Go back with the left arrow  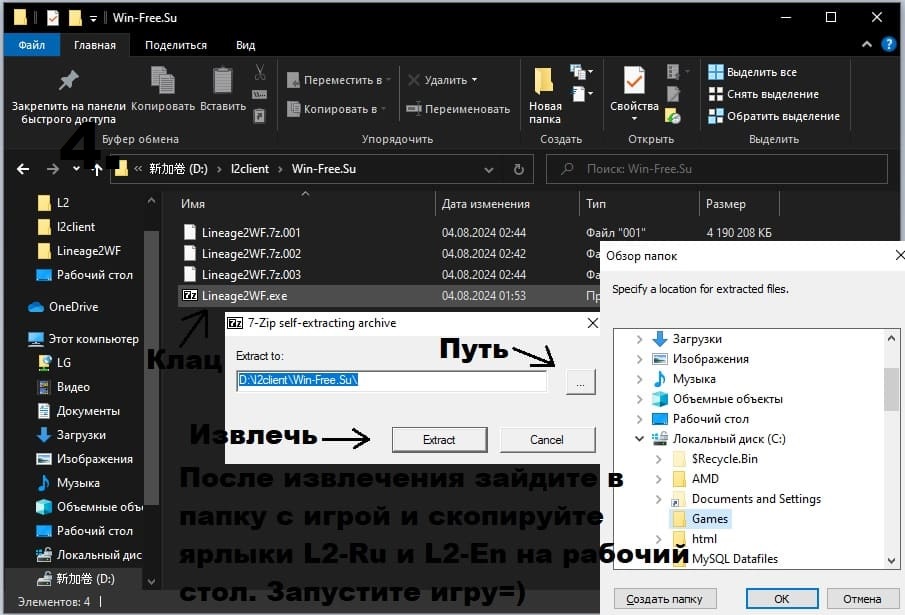(23, 169)
